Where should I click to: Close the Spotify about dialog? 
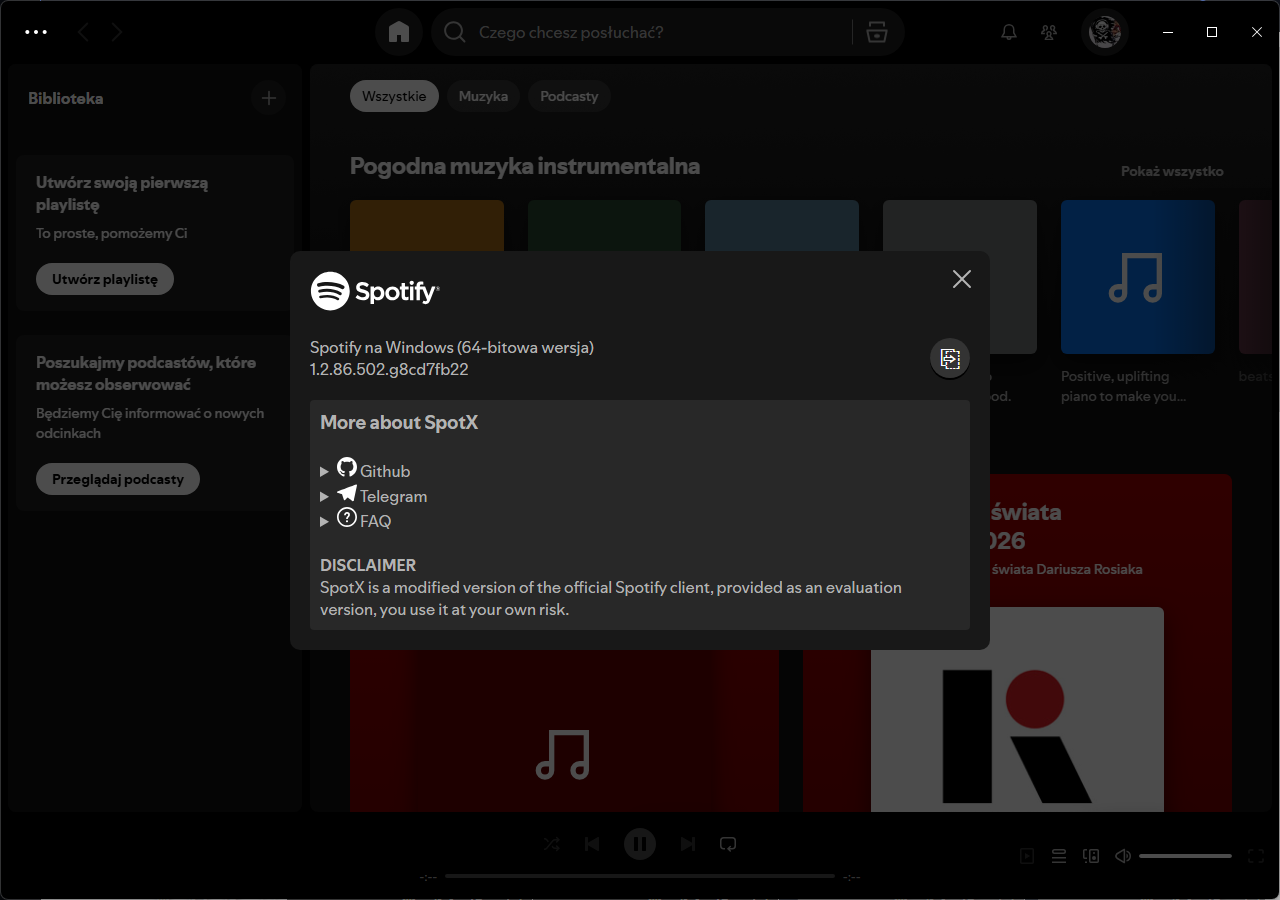point(962,279)
